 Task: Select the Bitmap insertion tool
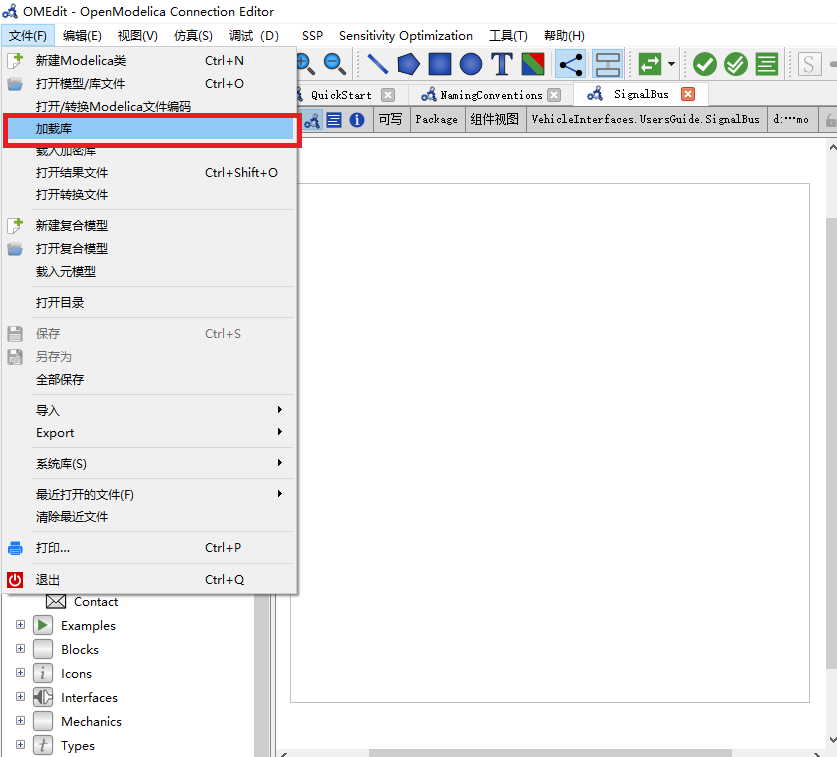click(531, 62)
